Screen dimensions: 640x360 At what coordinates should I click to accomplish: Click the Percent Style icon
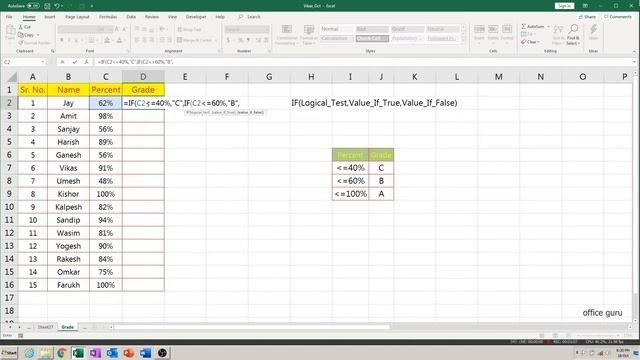point(241,40)
